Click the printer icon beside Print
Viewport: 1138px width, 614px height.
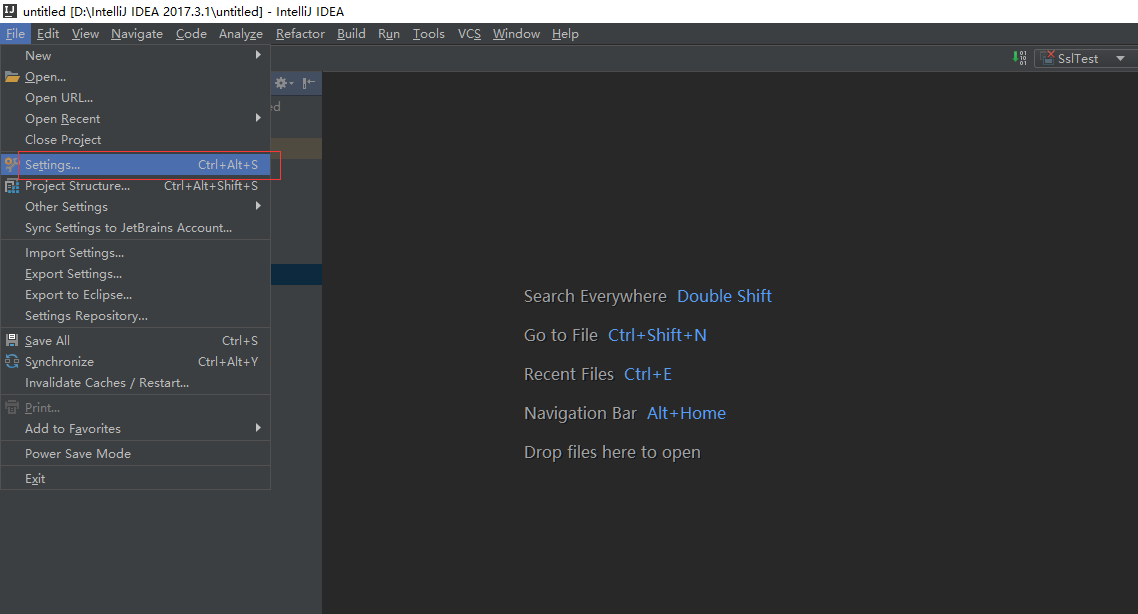(x=12, y=407)
